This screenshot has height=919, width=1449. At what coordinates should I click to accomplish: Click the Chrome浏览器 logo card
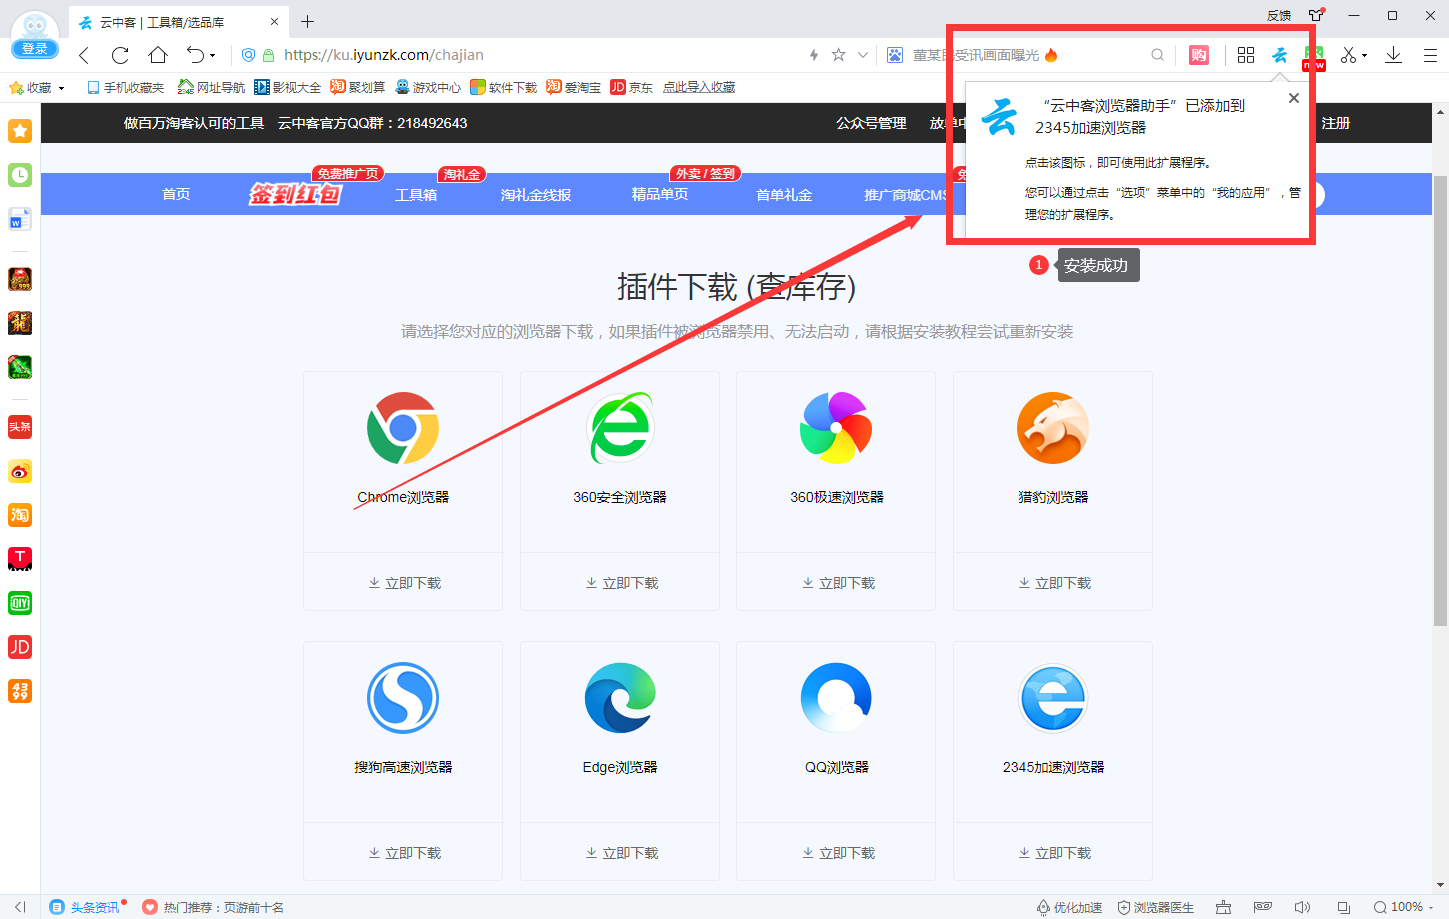click(403, 428)
